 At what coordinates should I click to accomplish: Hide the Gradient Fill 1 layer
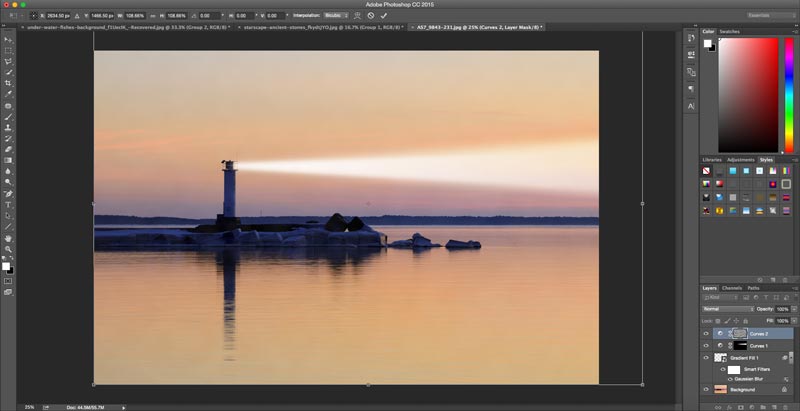point(706,358)
